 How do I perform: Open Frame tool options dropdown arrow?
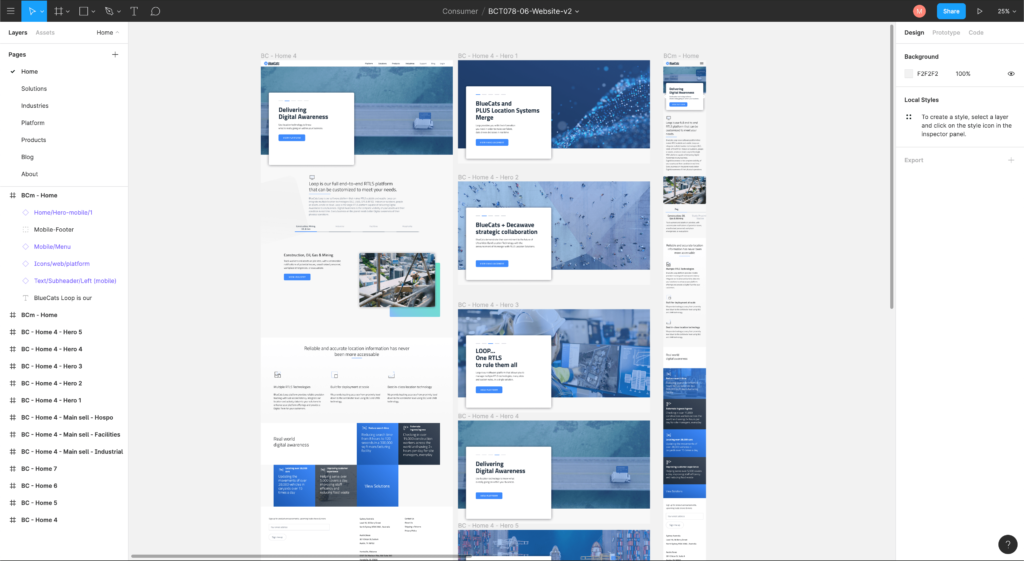click(x=68, y=12)
